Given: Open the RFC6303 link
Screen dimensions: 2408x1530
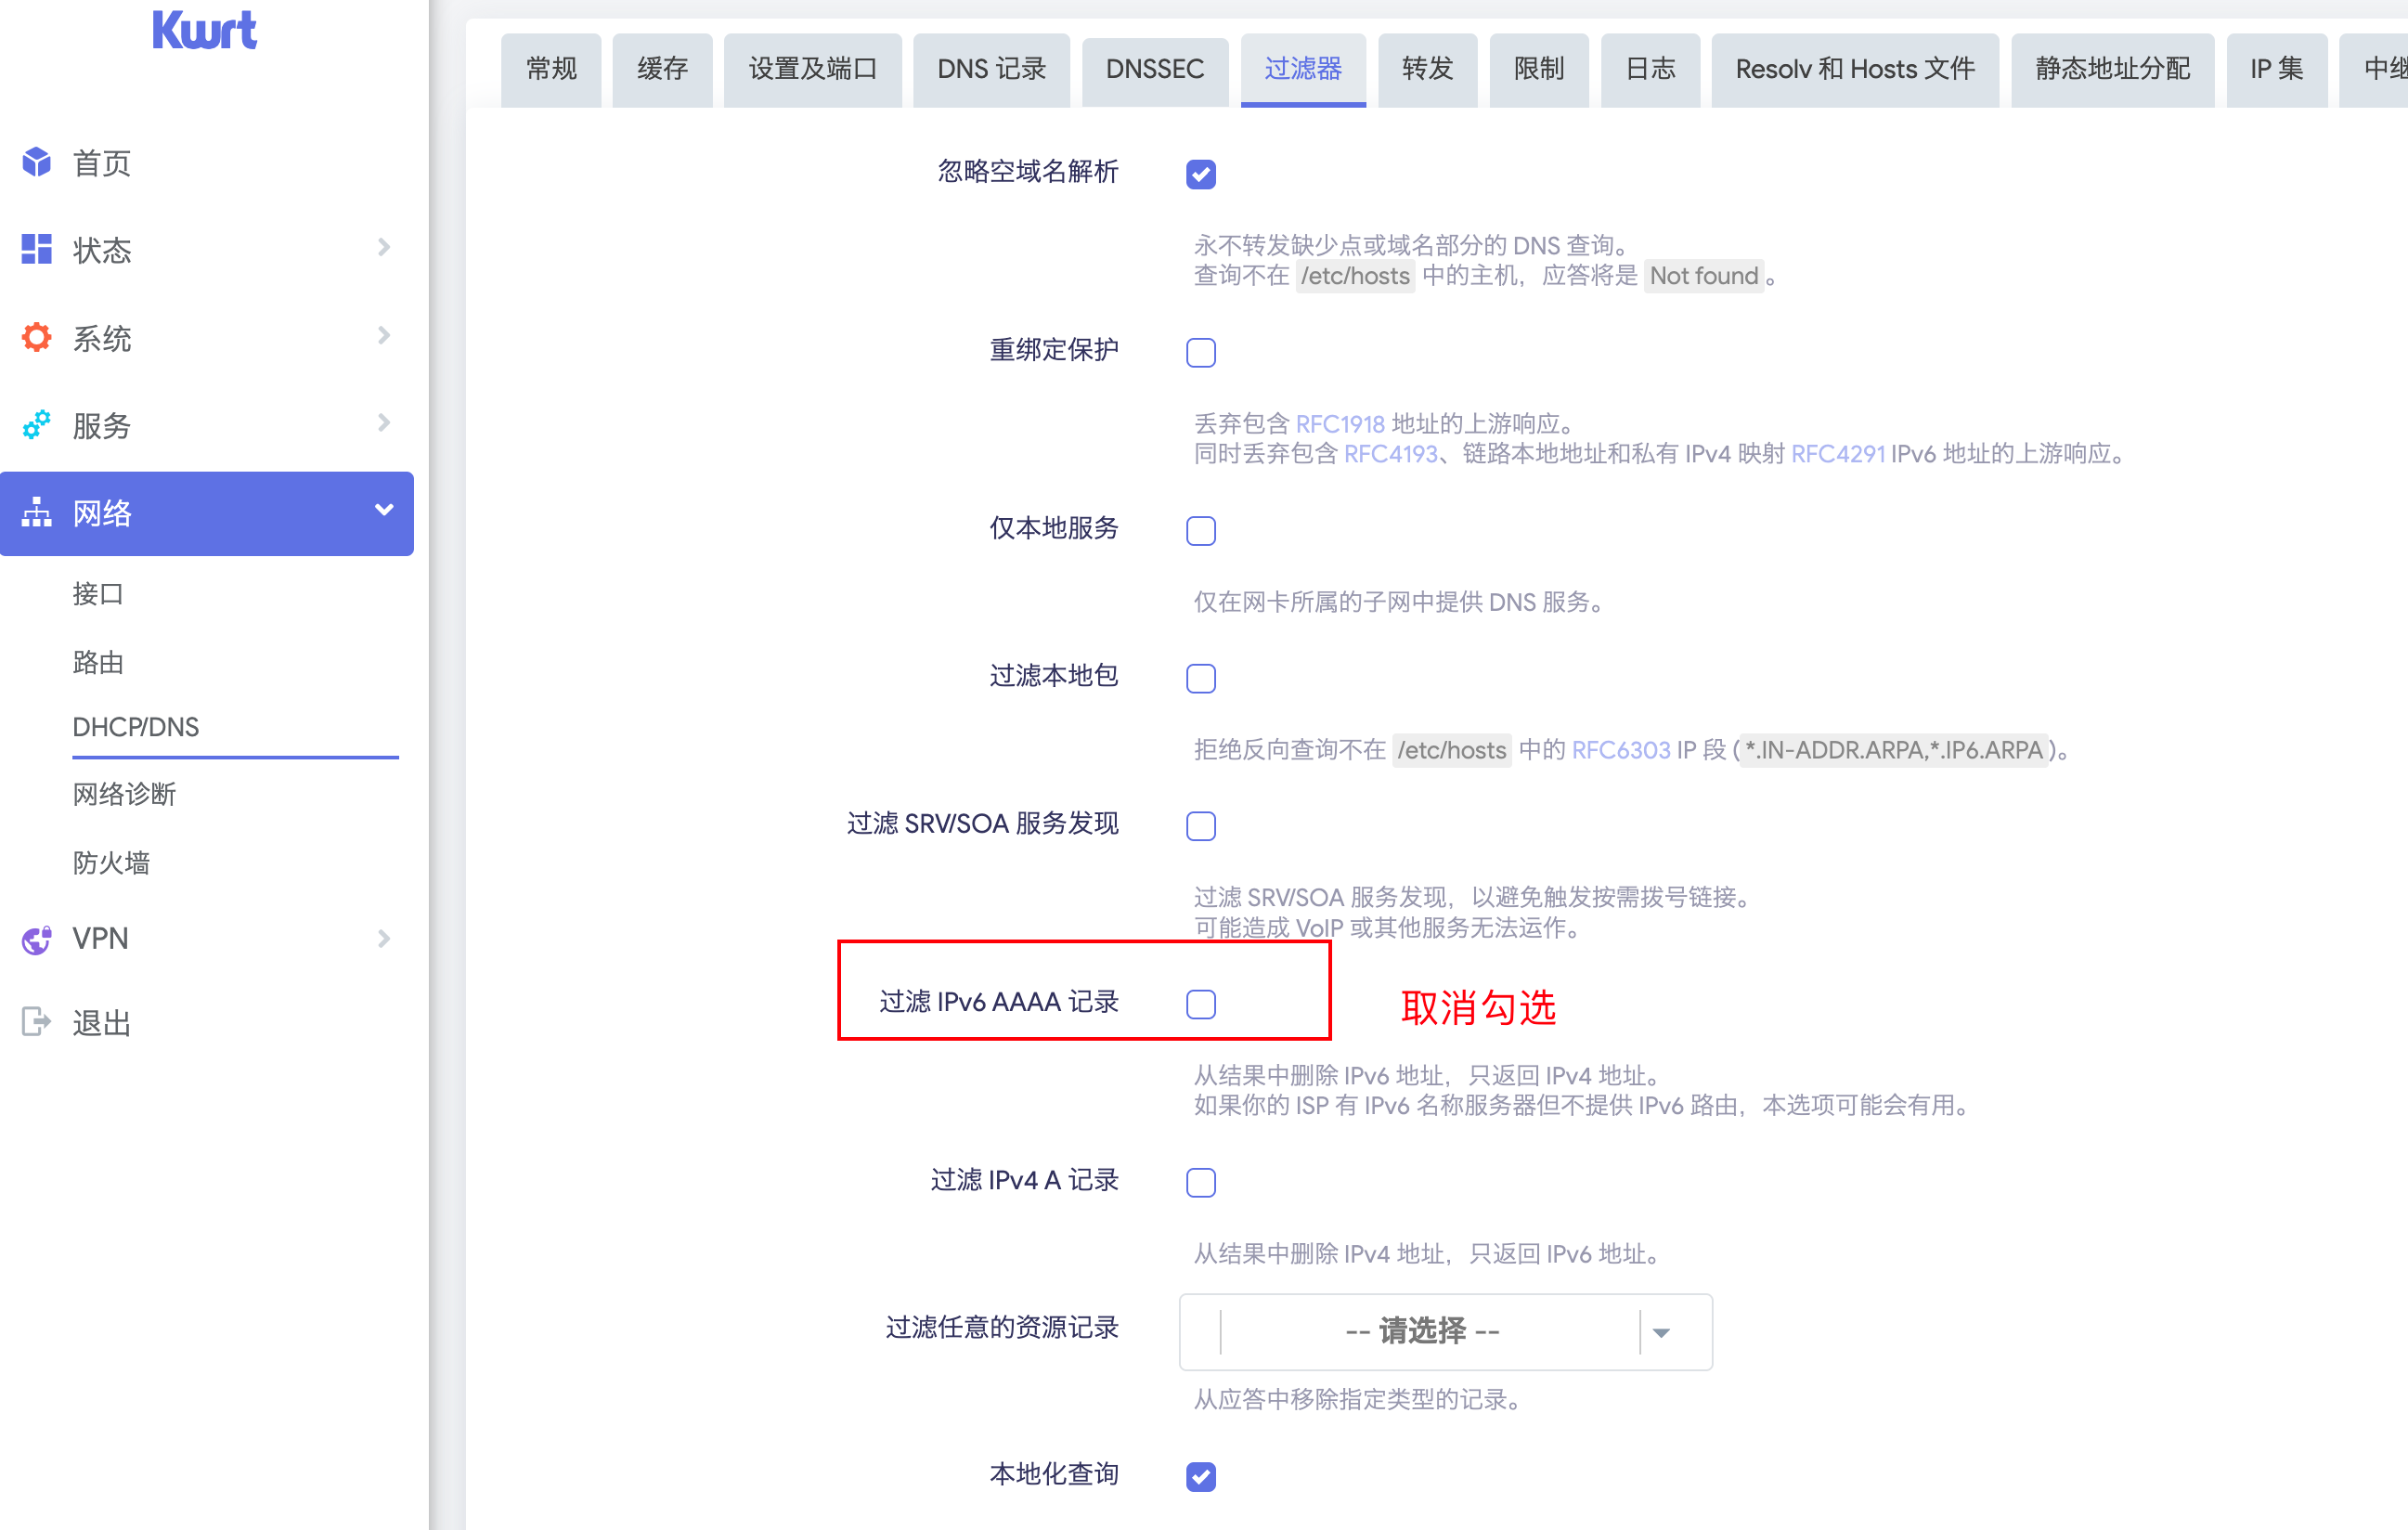Looking at the screenshot, I should [1620, 750].
